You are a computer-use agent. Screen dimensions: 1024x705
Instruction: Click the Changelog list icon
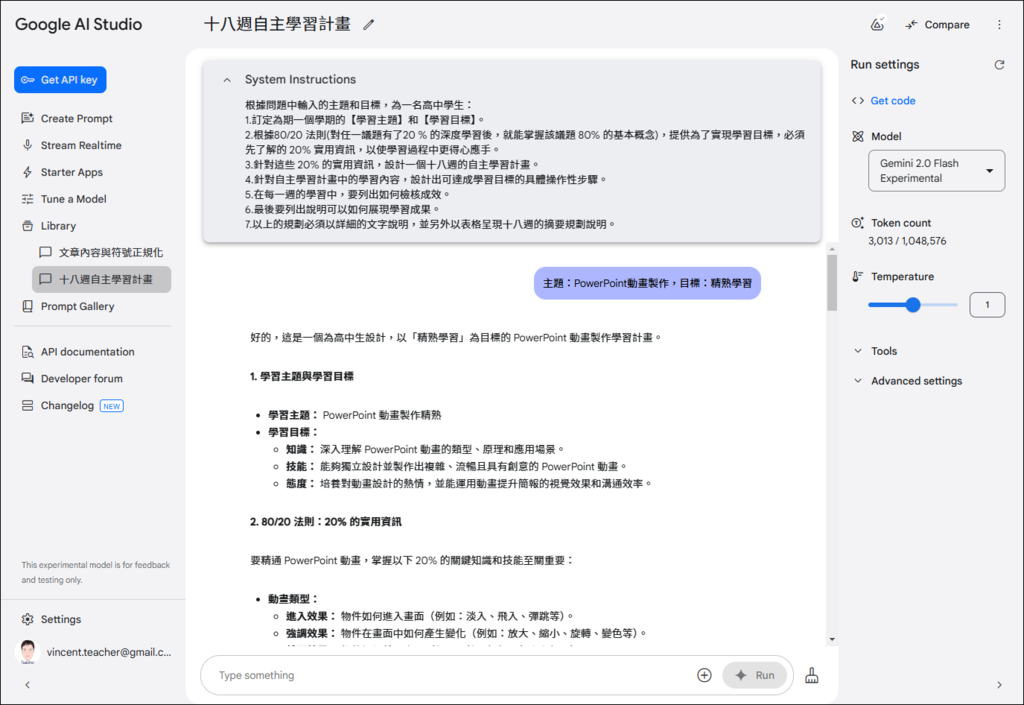(x=27, y=405)
